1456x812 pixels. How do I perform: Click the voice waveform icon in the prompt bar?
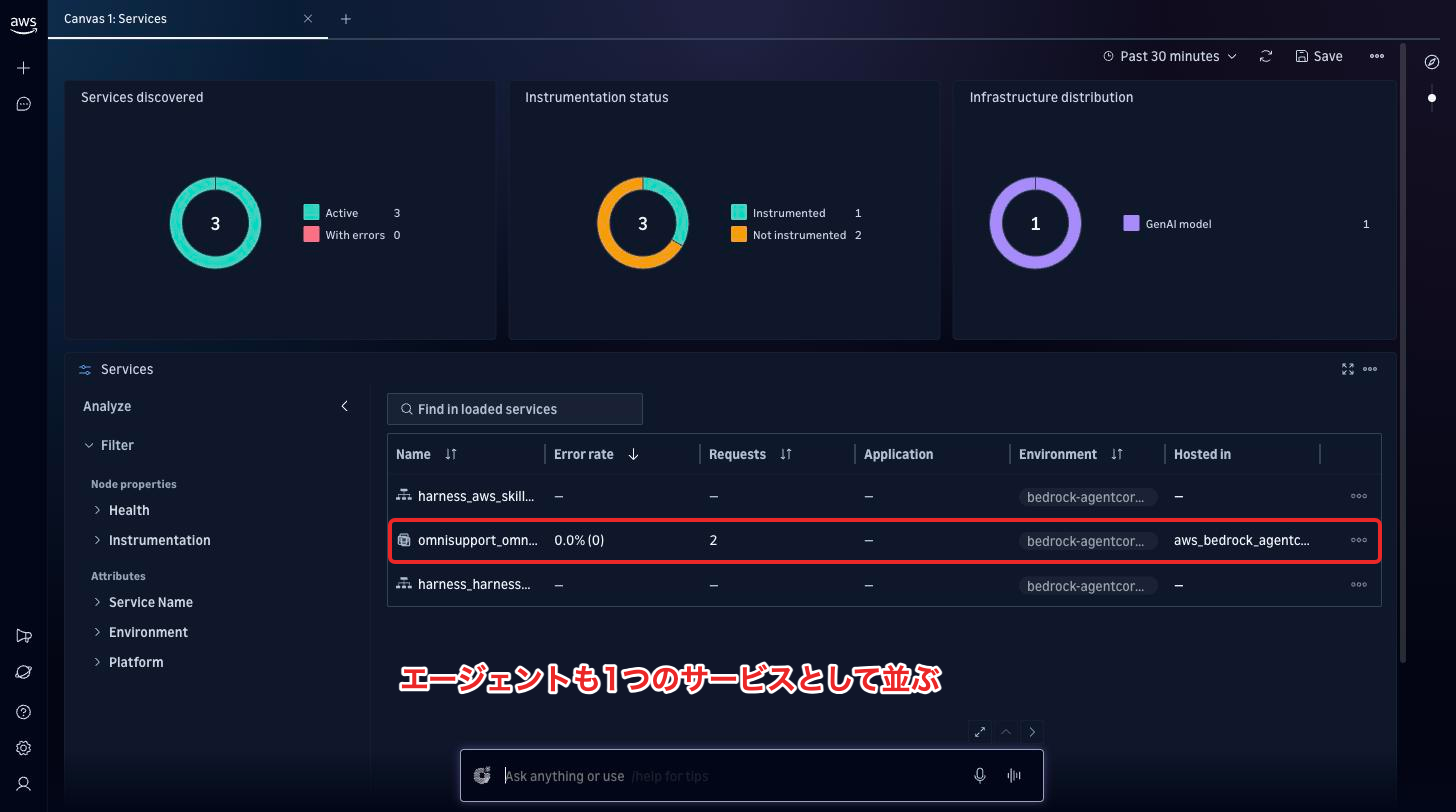click(x=1015, y=776)
